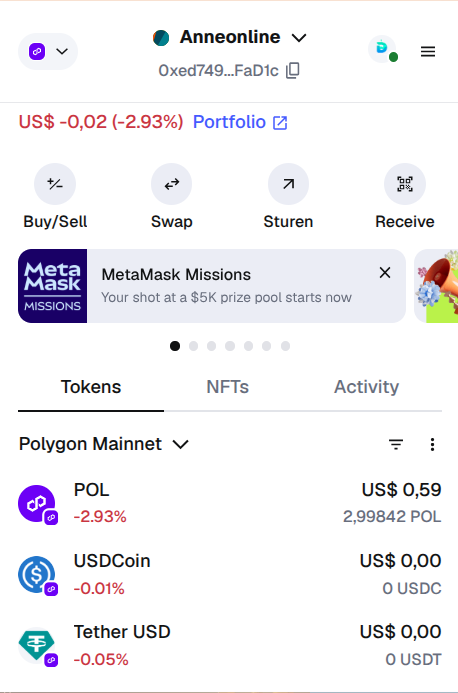Open the MetaMask Missions banner
This screenshot has width=458, height=693.
212,286
